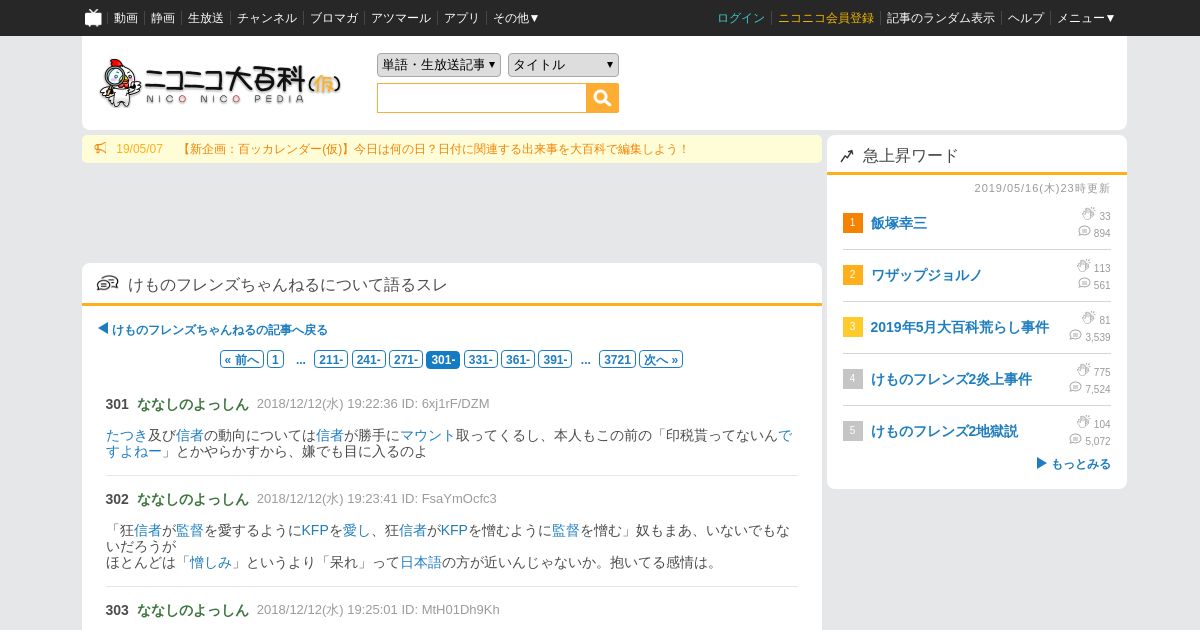
Task: Expand the メニュー▼ menu
Action: (1086, 18)
